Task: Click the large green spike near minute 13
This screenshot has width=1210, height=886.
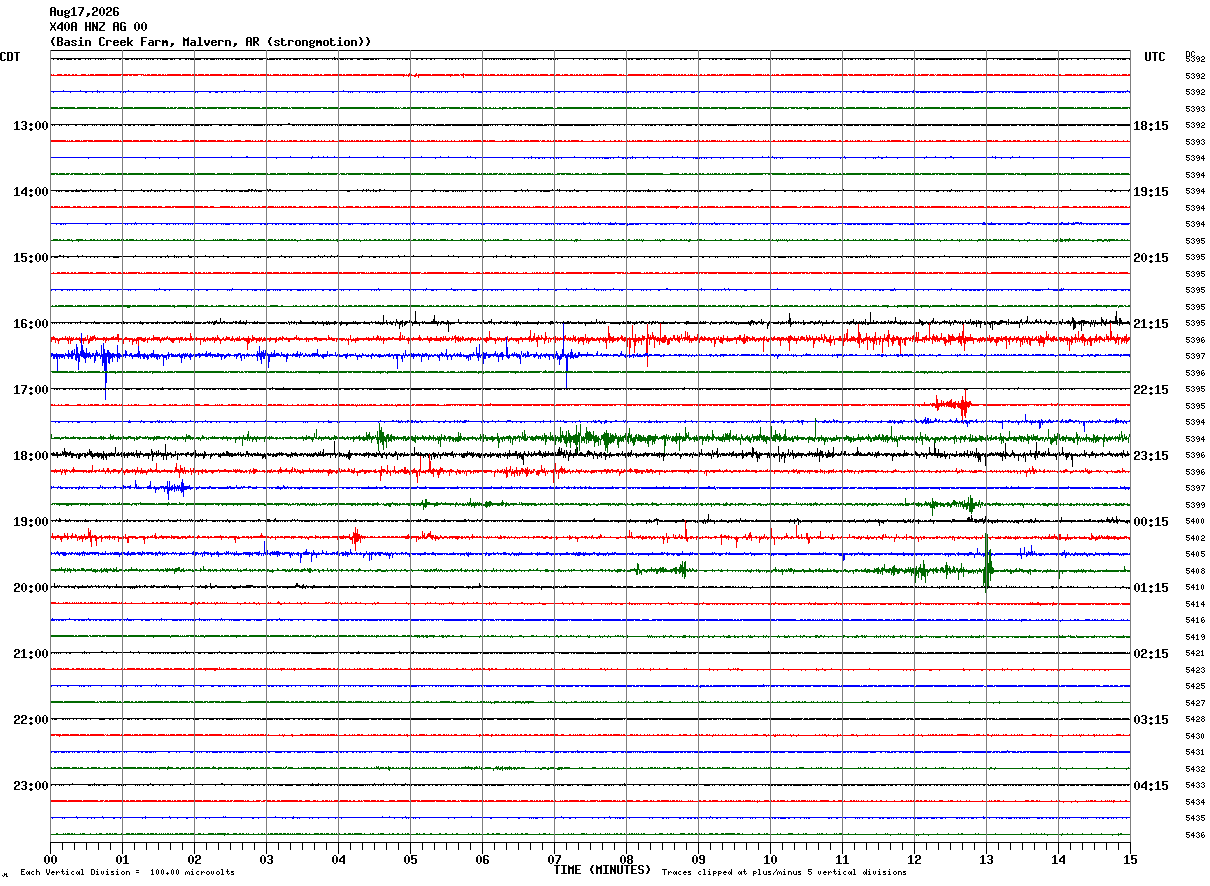Action: coord(988,565)
